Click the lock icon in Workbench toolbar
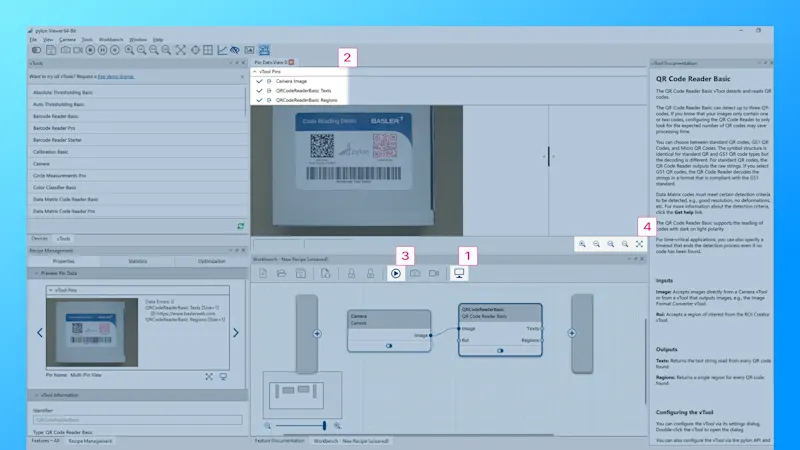The width and height of the screenshot is (800, 450). point(351,273)
